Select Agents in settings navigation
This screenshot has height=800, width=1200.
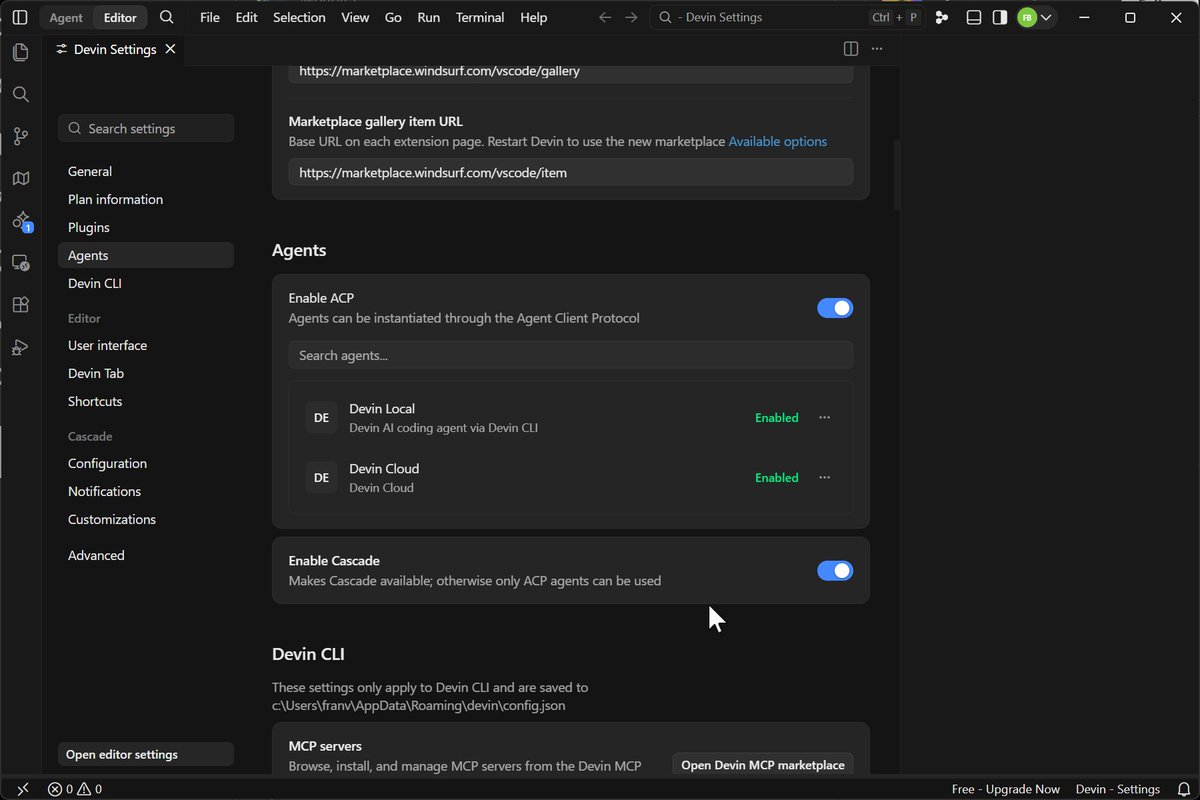tap(146, 255)
